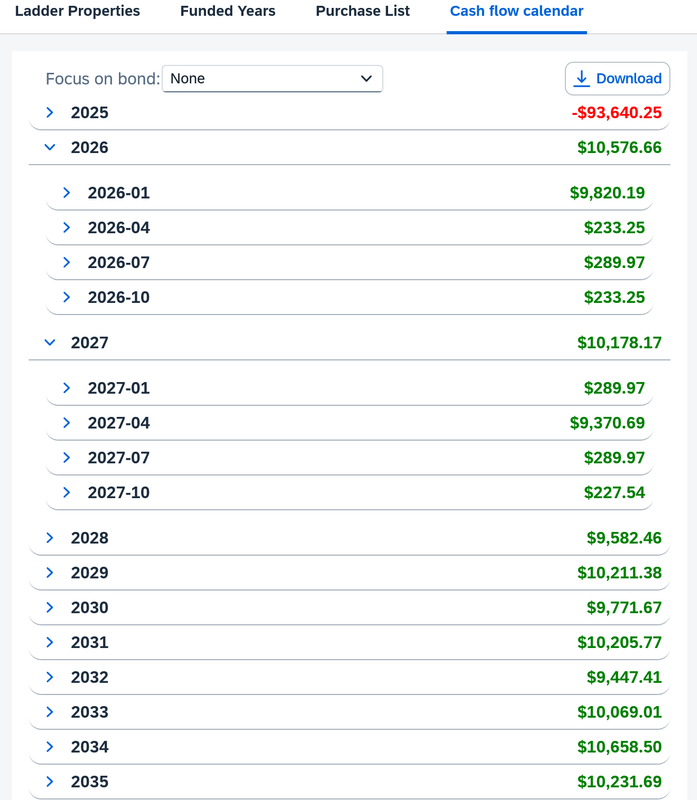Click the $233.25 amount for 2026-10
This screenshot has height=800, width=697.
tap(614, 297)
